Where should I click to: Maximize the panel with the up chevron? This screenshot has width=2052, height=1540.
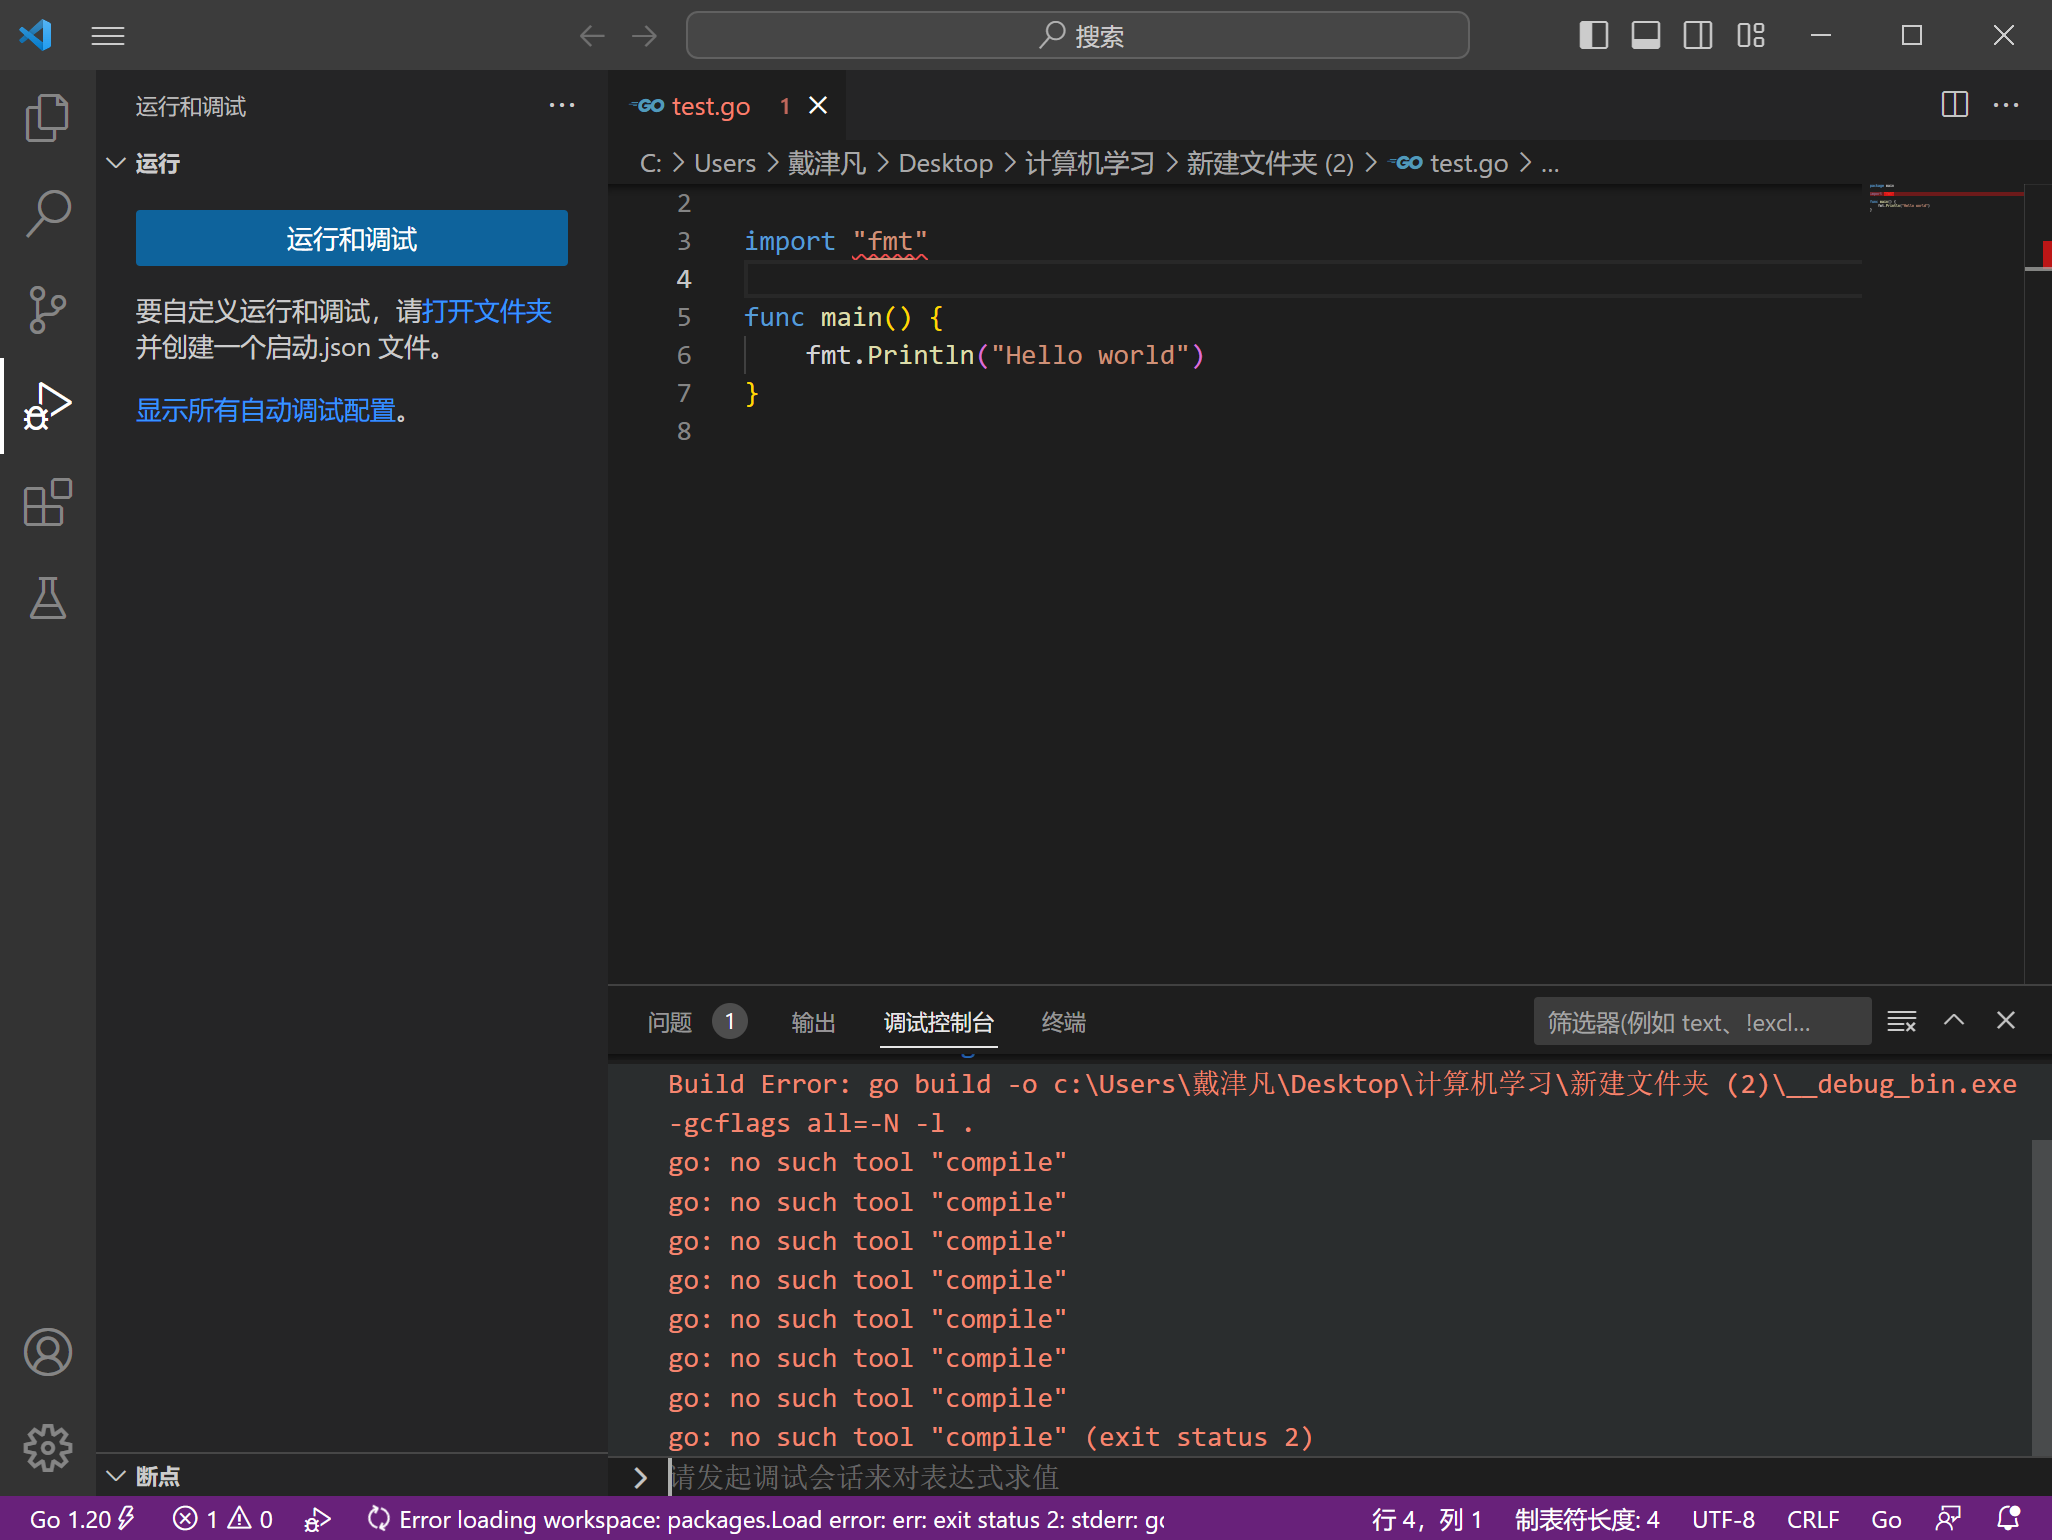point(1953,1021)
